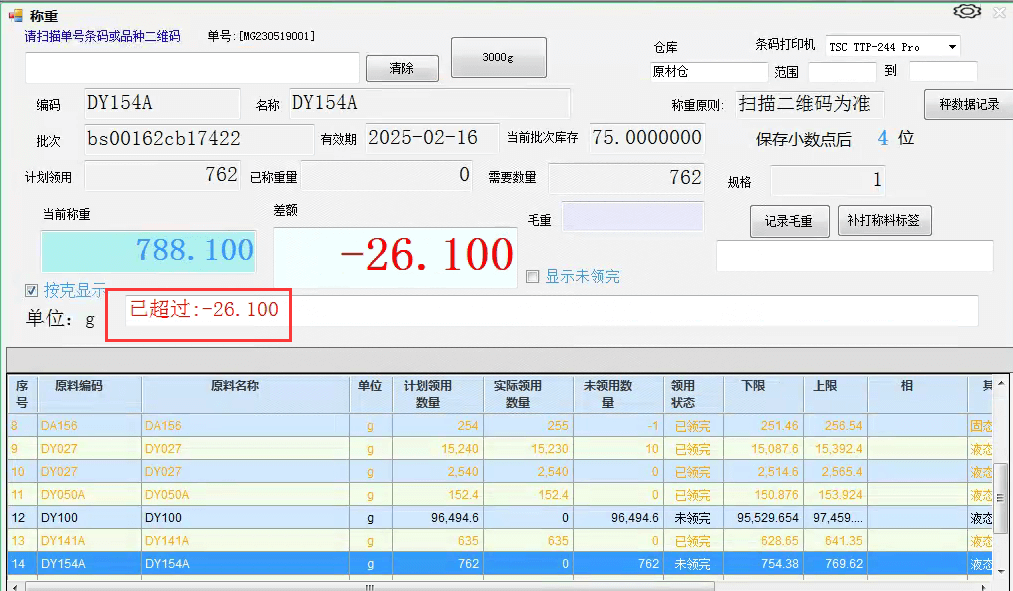Click the 称重 app icon in title bar

pos(15,13)
